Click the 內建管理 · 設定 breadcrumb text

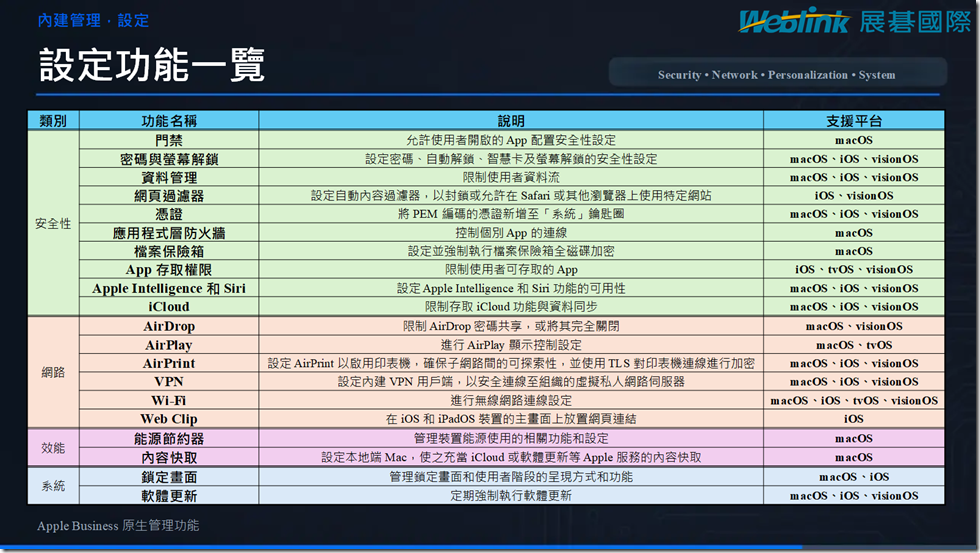(93, 21)
